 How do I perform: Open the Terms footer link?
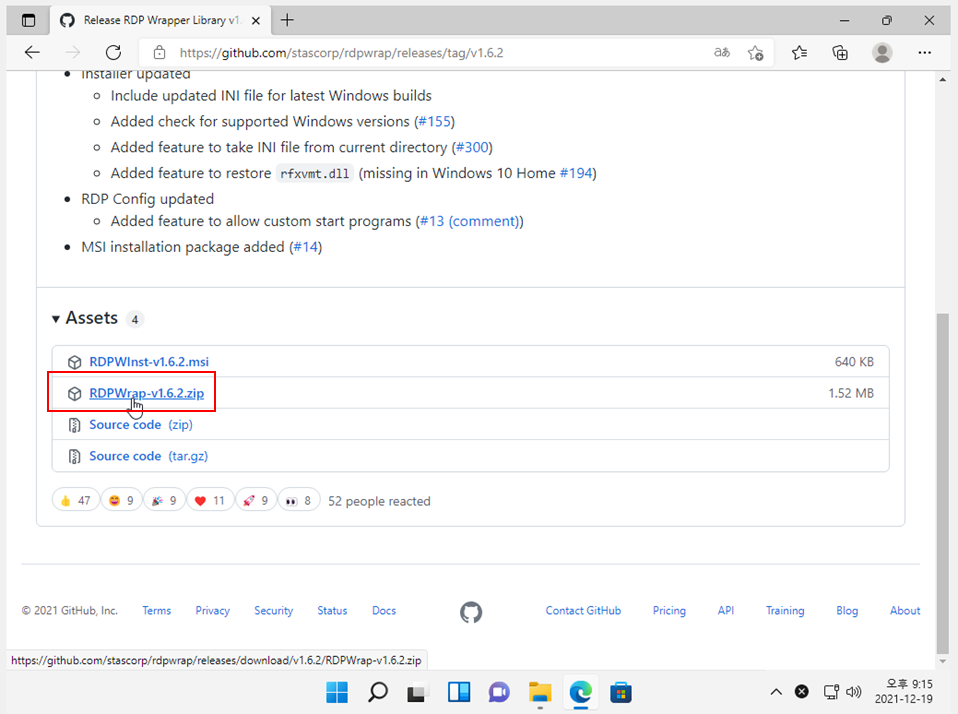pyautogui.click(x=156, y=610)
